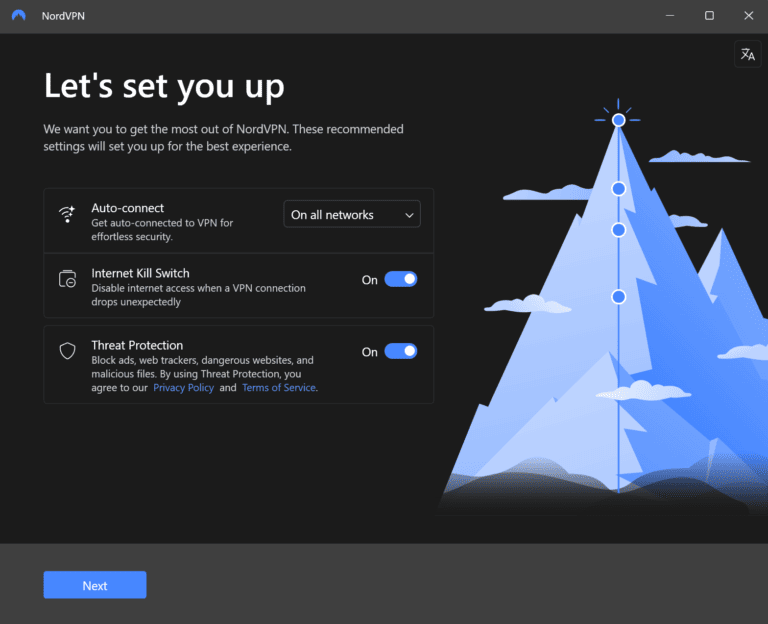
Task: Click the lowest progress dot on mountain
Action: (x=618, y=296)
